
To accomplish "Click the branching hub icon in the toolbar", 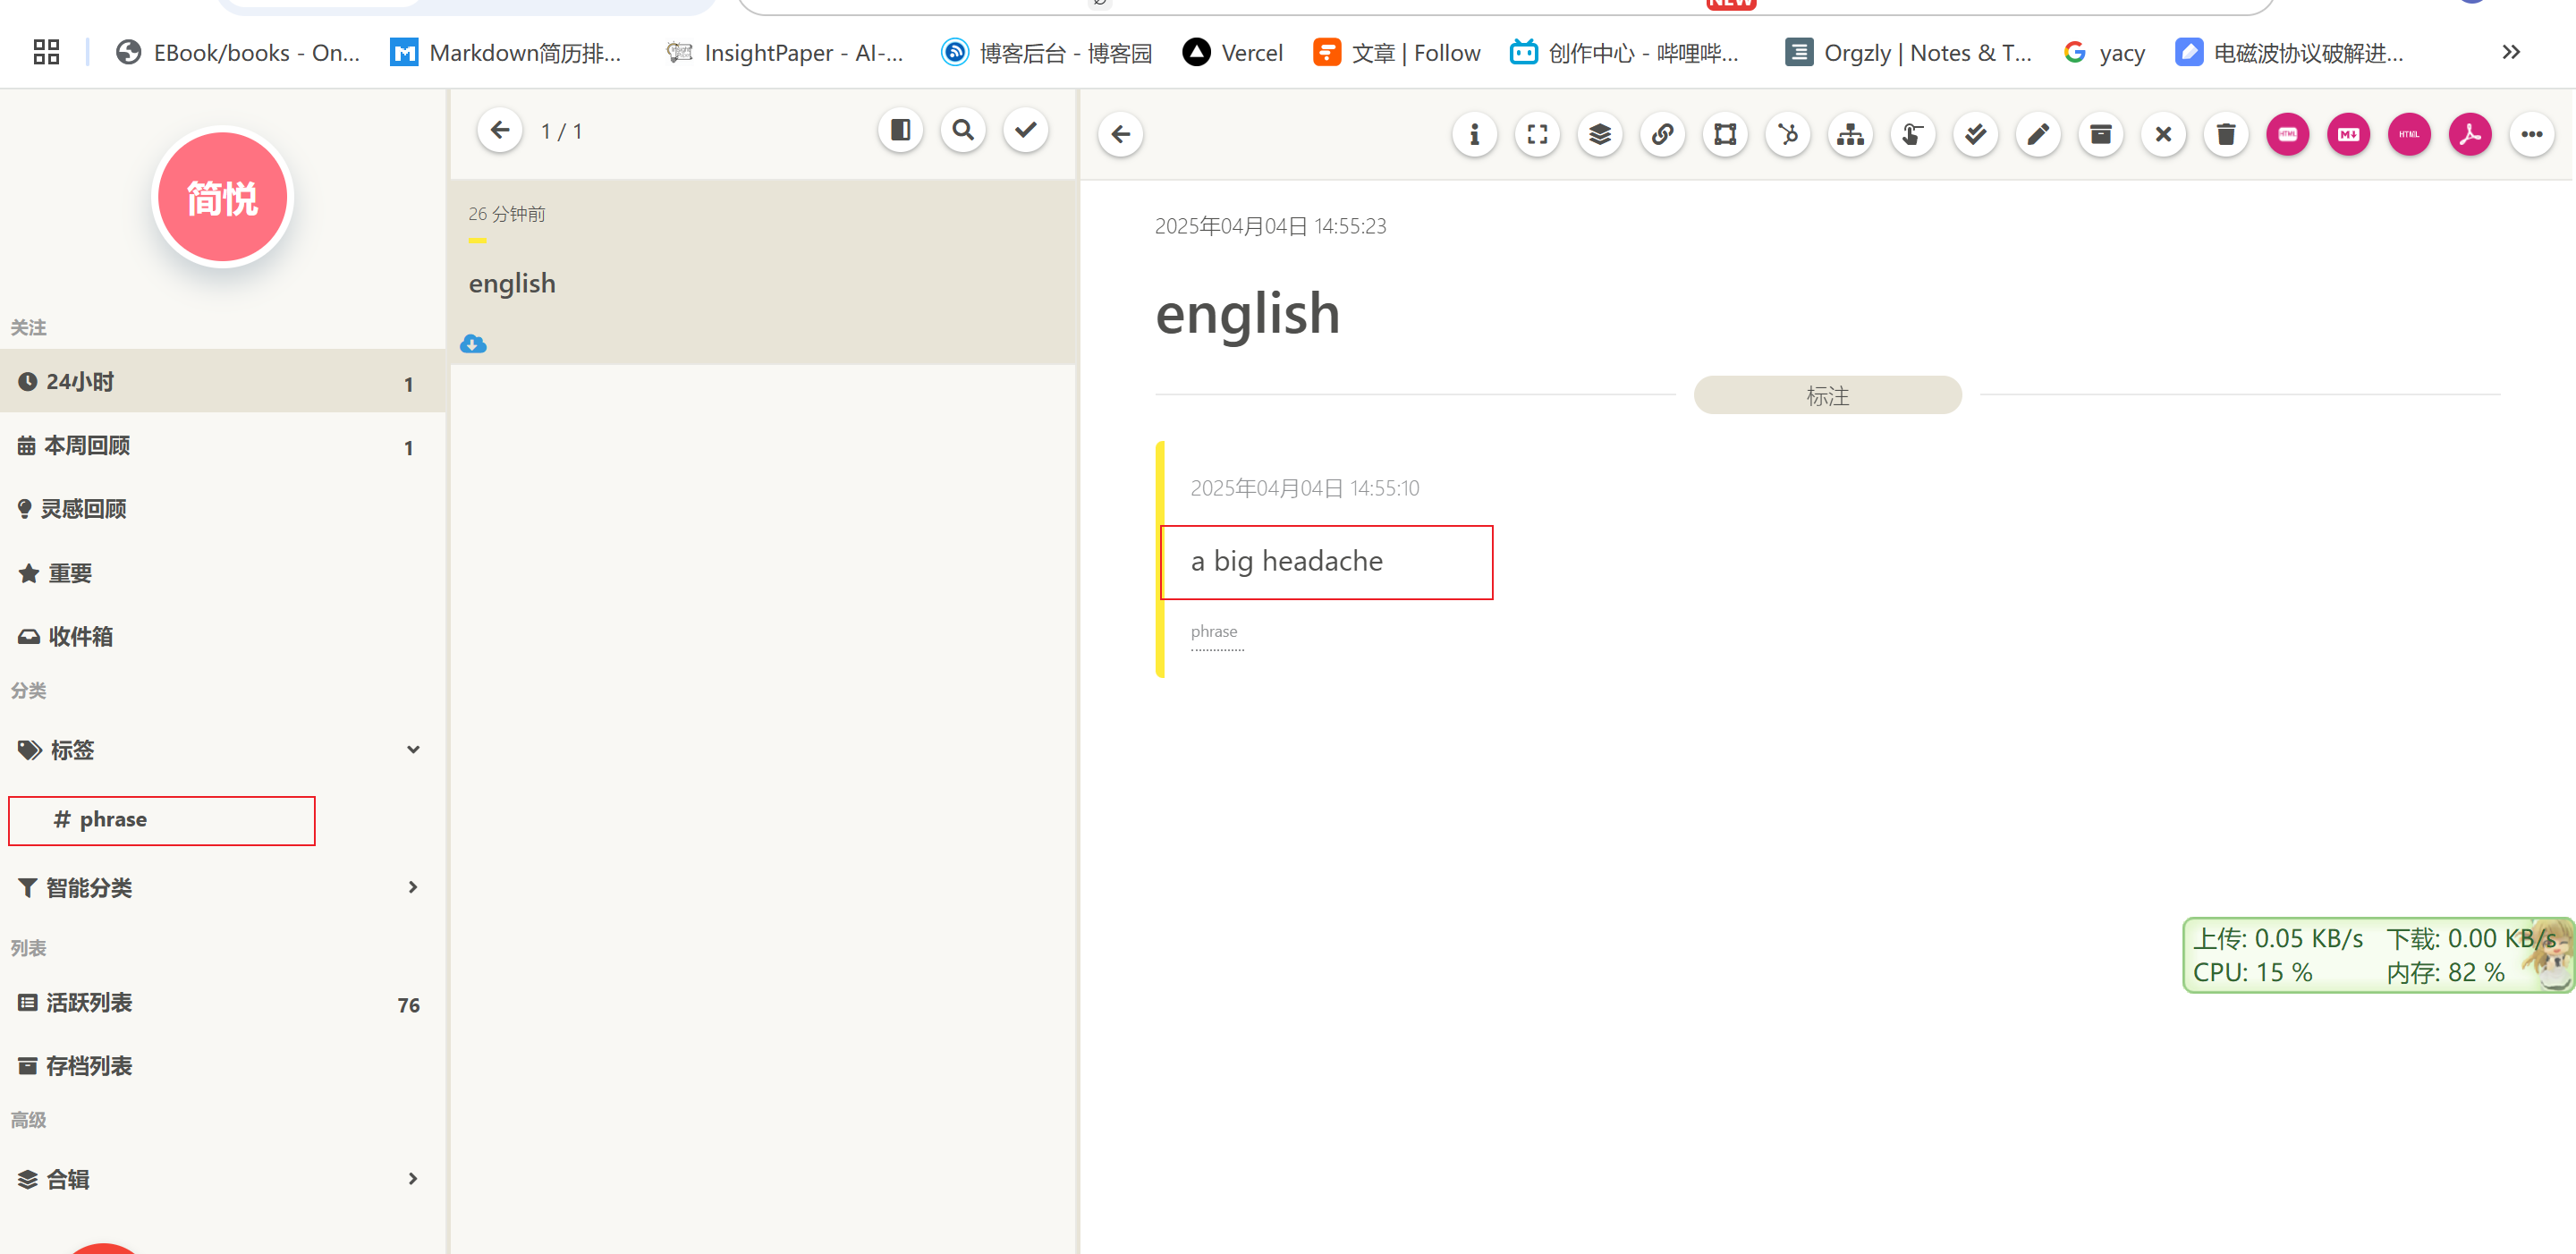I will [1788, 134].
